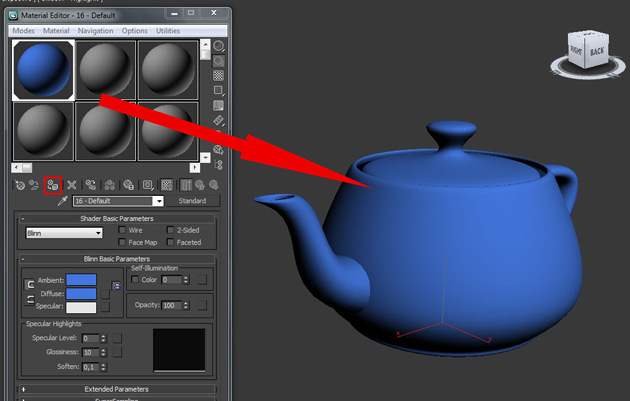Click the Opacity spinner arrows
Screen dimensions: 630x401
coord(186,305)
